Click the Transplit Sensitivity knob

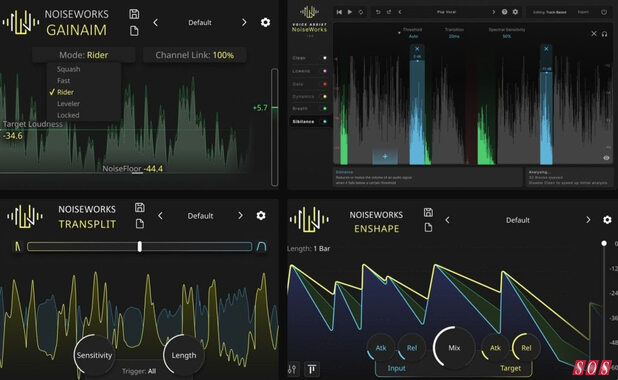pyautogui.click(x=94, y=355)
